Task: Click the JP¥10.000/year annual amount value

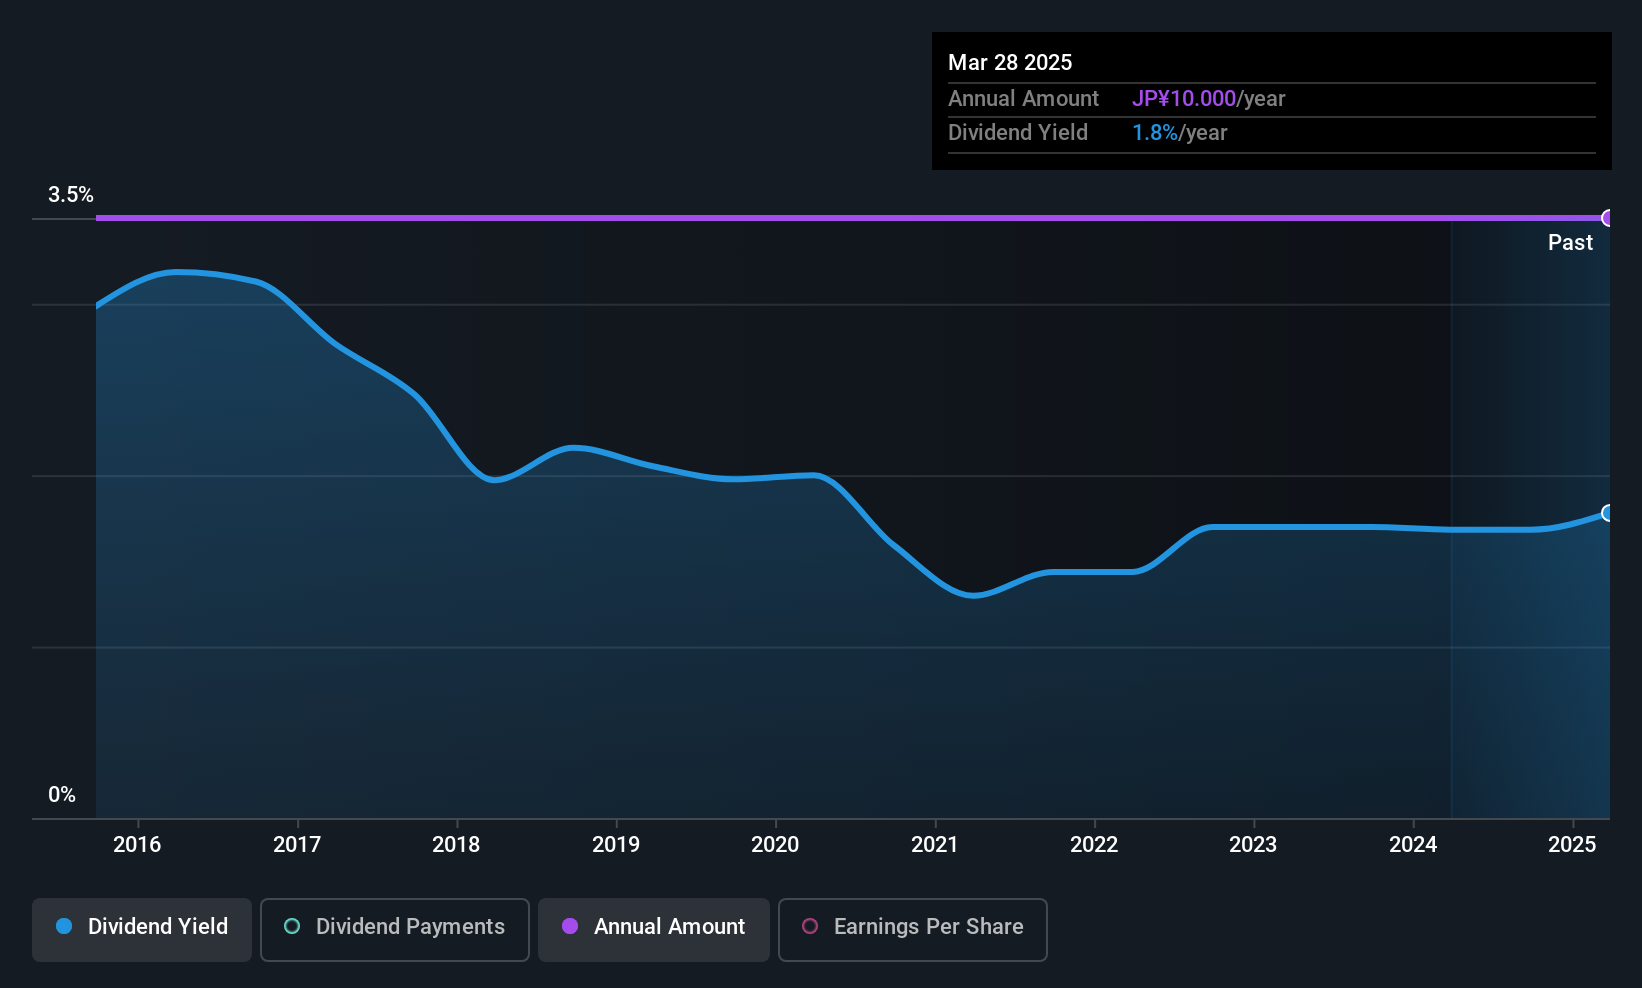Action: pyautogui.click(x=1208, y=98)
